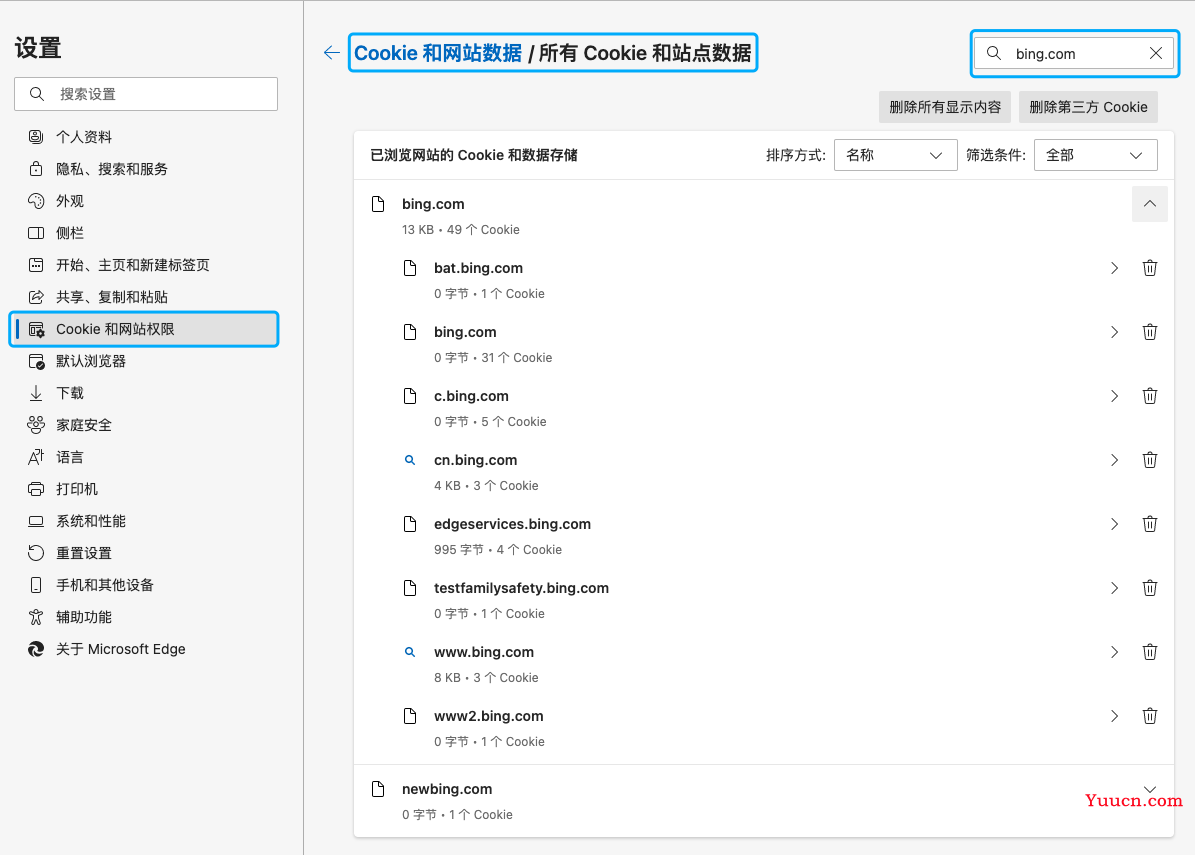Viewport: 1195px width, 855px height.
Task: Remove cn.bing.com data using trash icon
Action: 1150,460
